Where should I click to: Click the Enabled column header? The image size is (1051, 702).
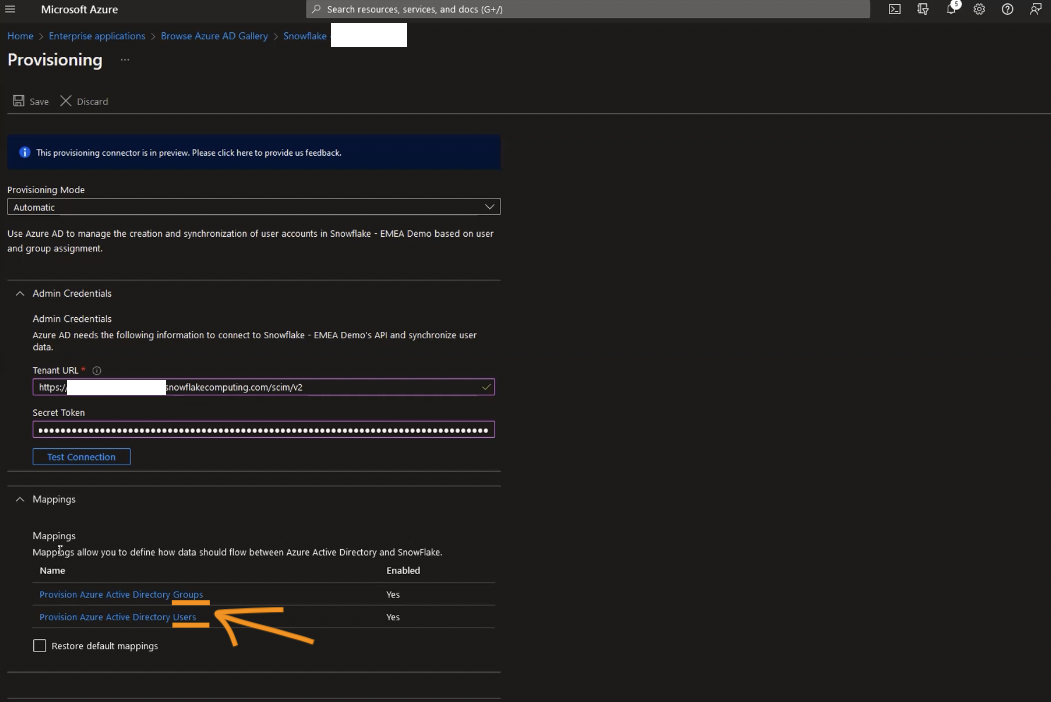pyautogui.click(x=404, y=571)
